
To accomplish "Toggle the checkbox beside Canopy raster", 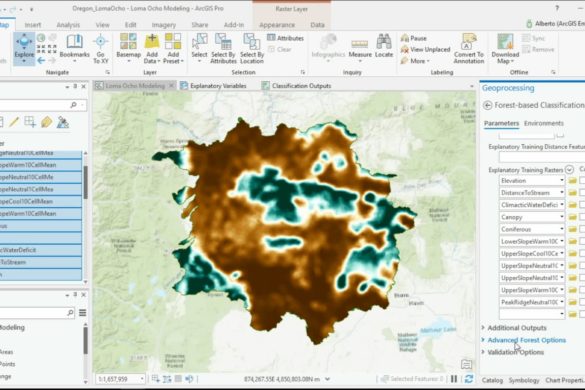I will click(x=582, y=217).
